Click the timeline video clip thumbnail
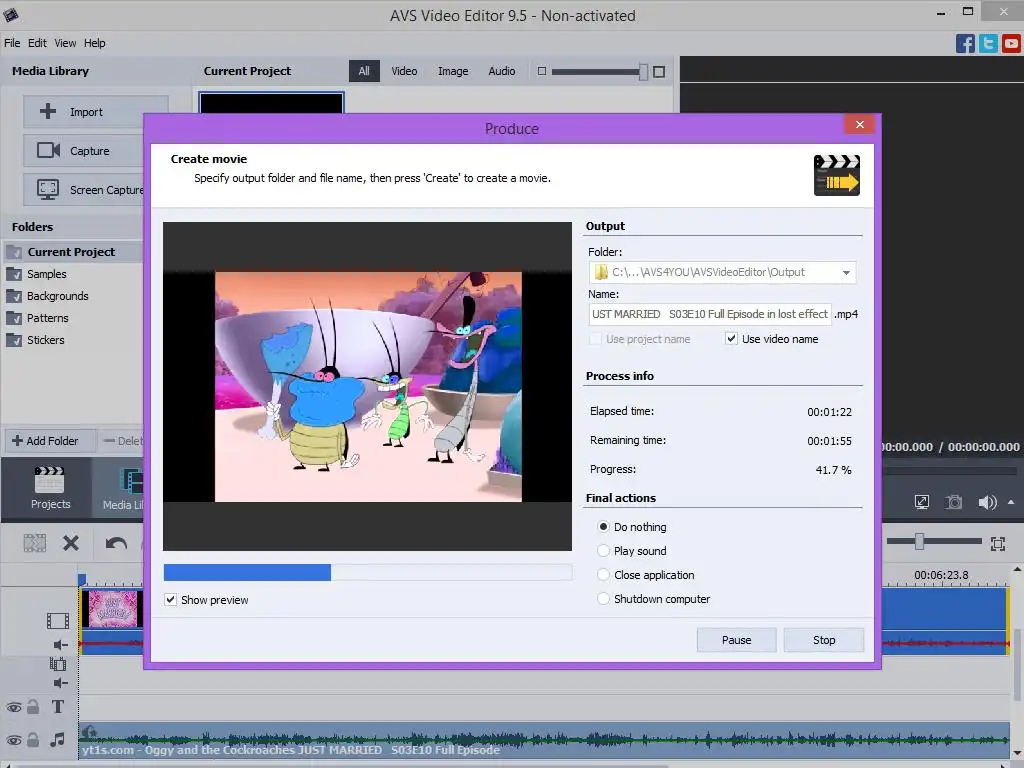1024x768 pixels. tap(112, 609)
